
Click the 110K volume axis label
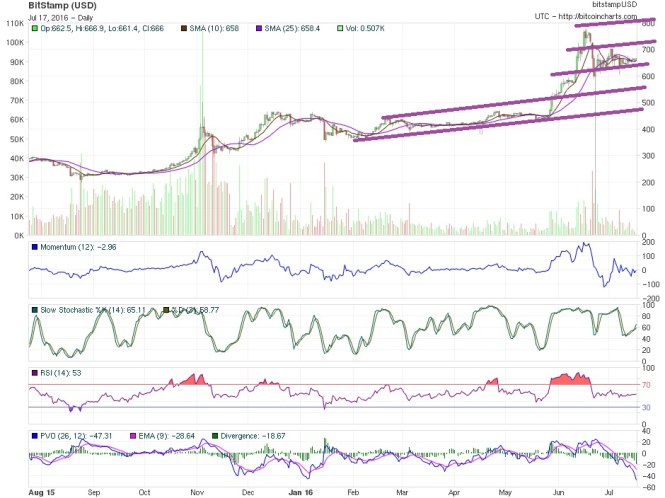(x=13, y=24)
